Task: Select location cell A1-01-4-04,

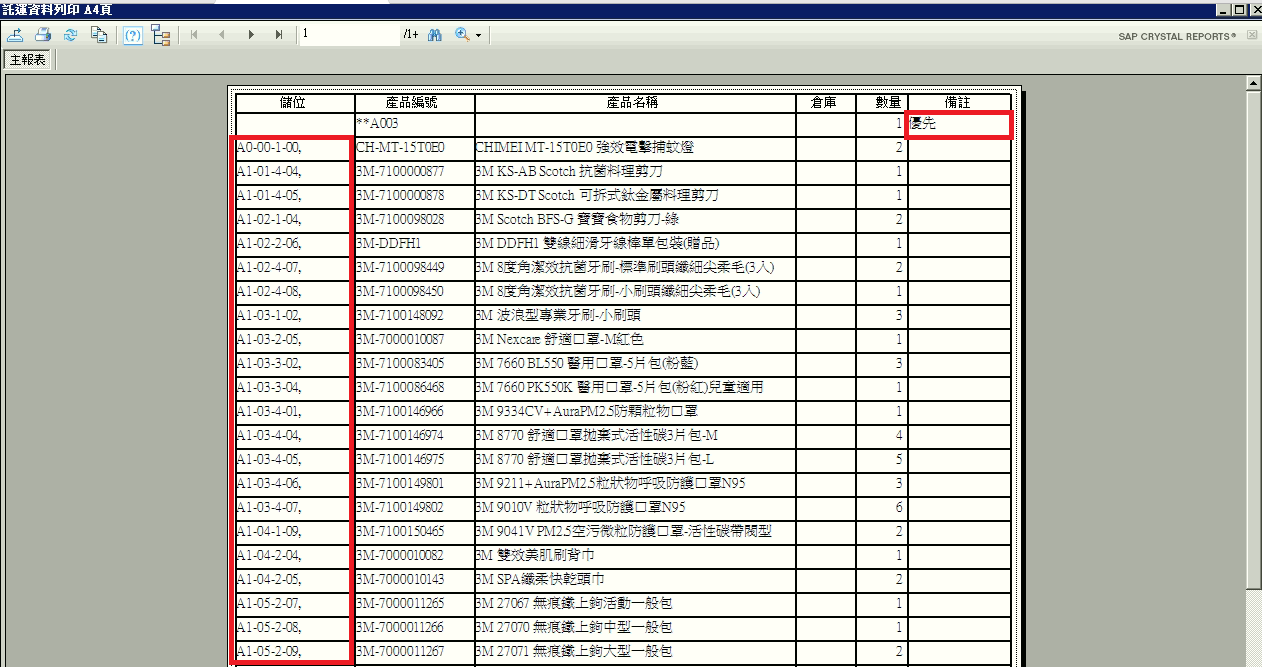Action: click(294, 171)
